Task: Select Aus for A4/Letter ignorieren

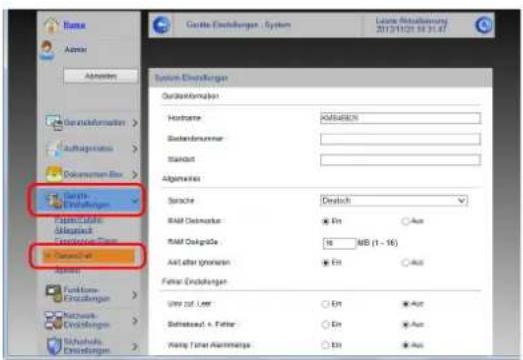Action: click(x=405, y=263)
